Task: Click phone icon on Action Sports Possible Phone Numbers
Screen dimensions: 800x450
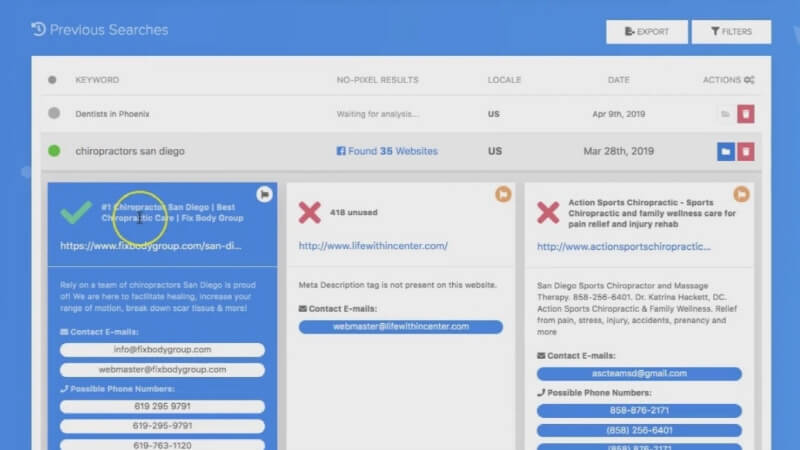Action: [x=541, y=392]
